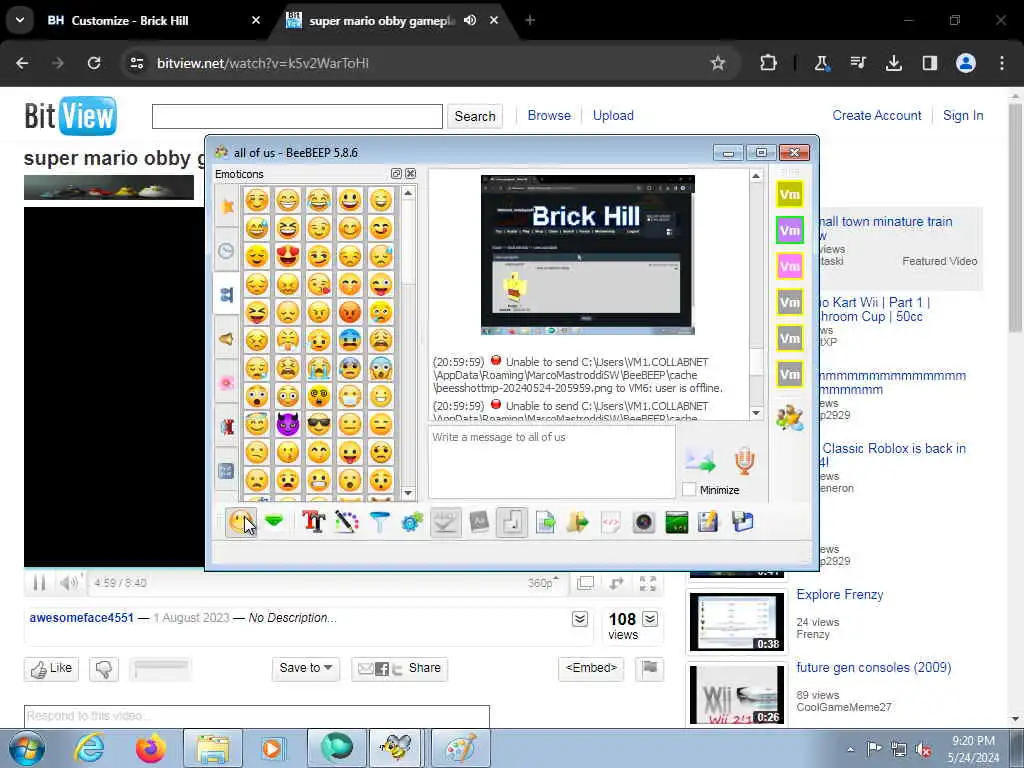Pause the BitView video
The width and height of the screenshot is (1024, 768).
(x=39, y=583)
